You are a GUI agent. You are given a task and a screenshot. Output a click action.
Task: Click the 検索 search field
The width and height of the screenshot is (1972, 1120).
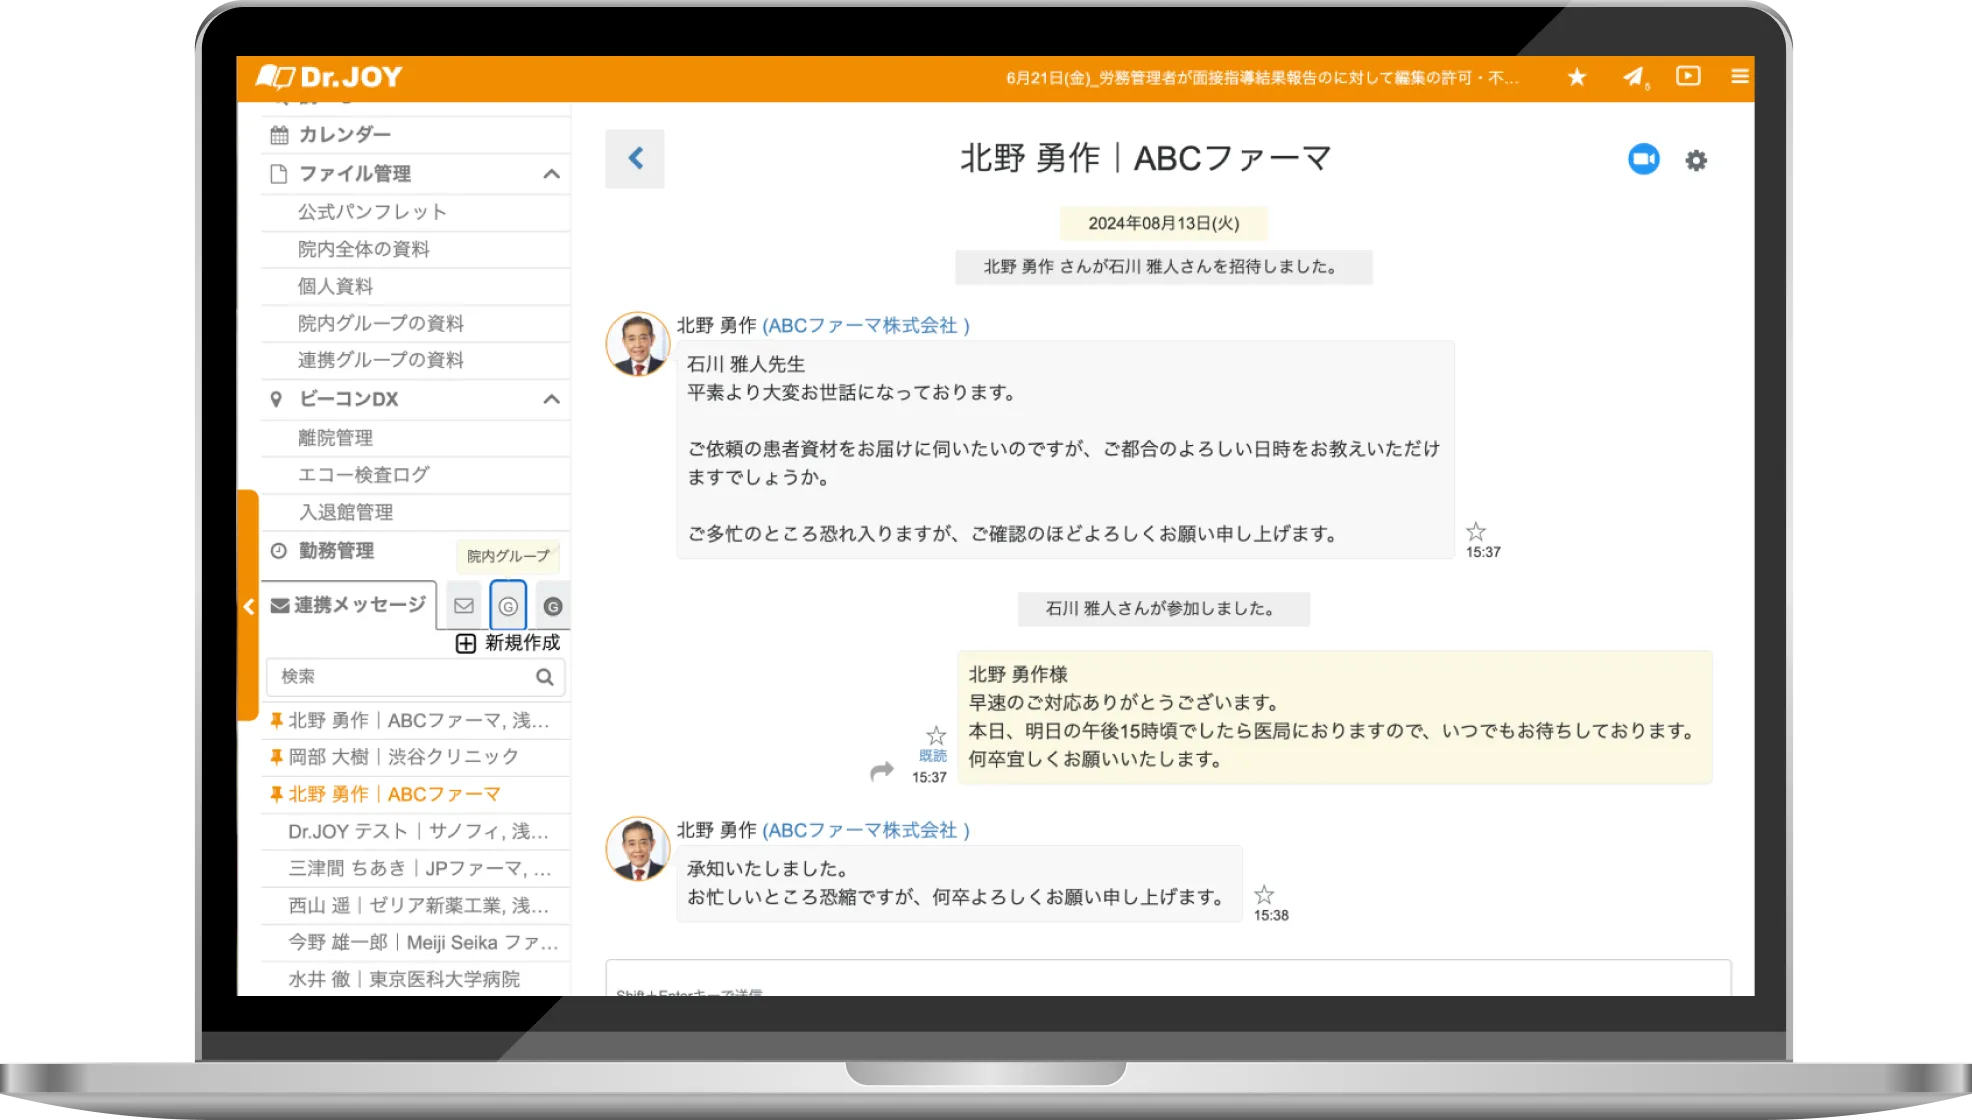[x=400, y=677]
